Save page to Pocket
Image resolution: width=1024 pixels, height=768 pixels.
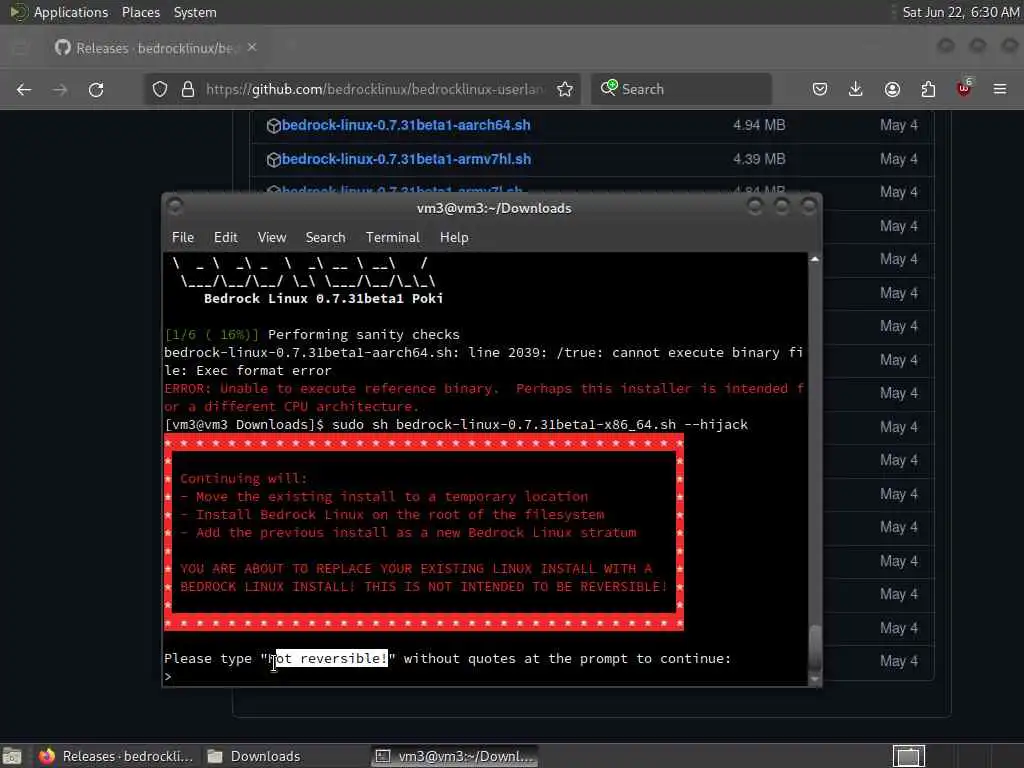pyautogui.click(x=820, y=89)
